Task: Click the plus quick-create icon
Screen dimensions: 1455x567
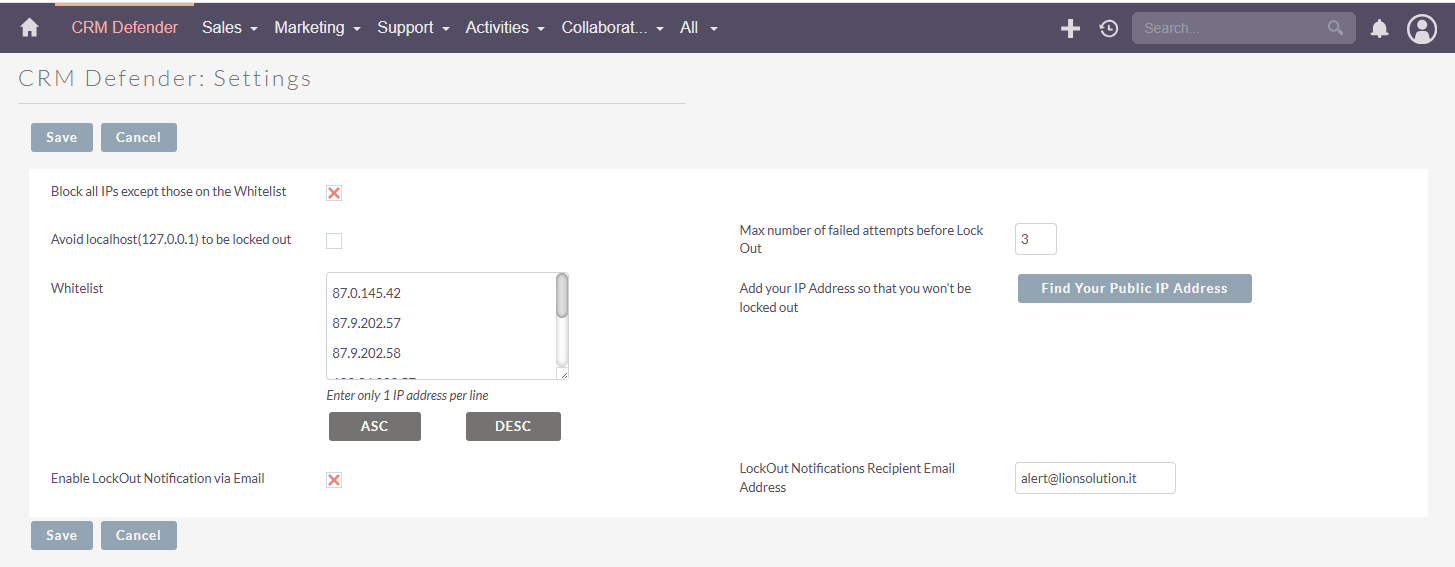Action: coord(1070,28)
